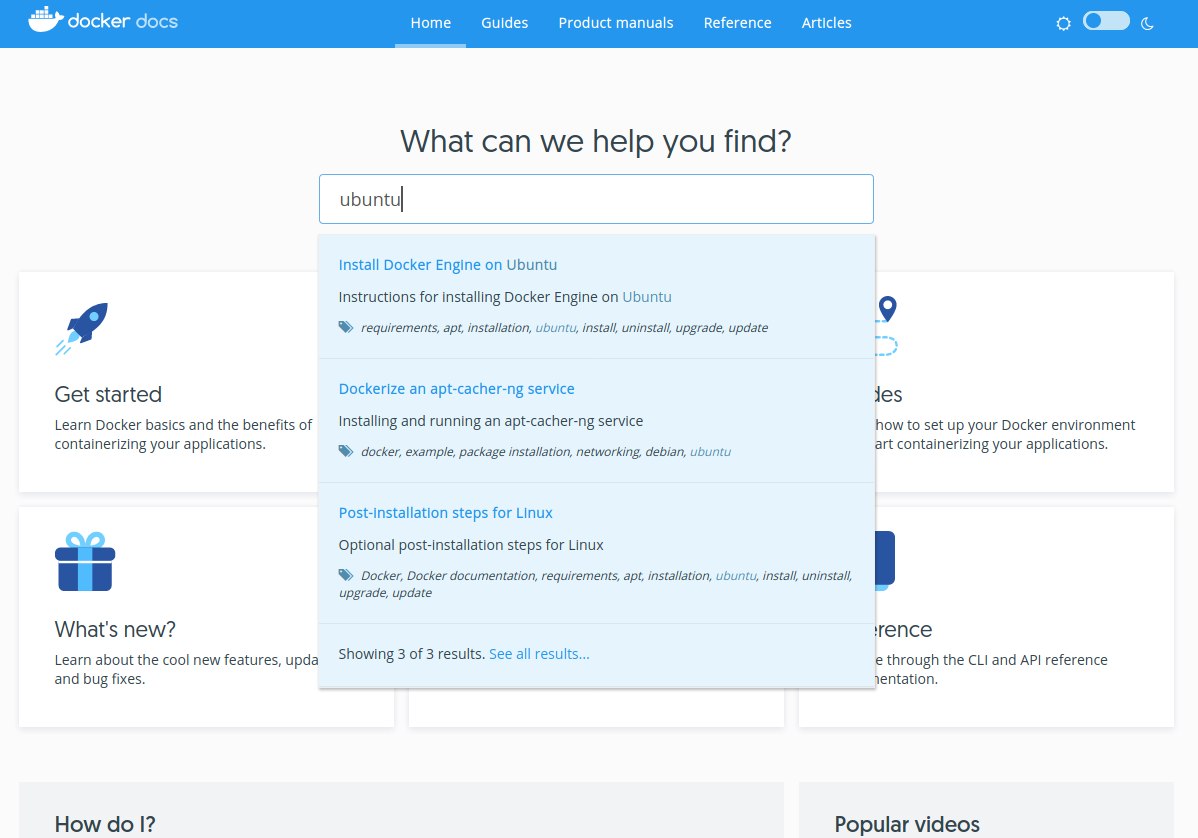
Task: Click the sun light-mode icon
Action: click(1063, 24)
